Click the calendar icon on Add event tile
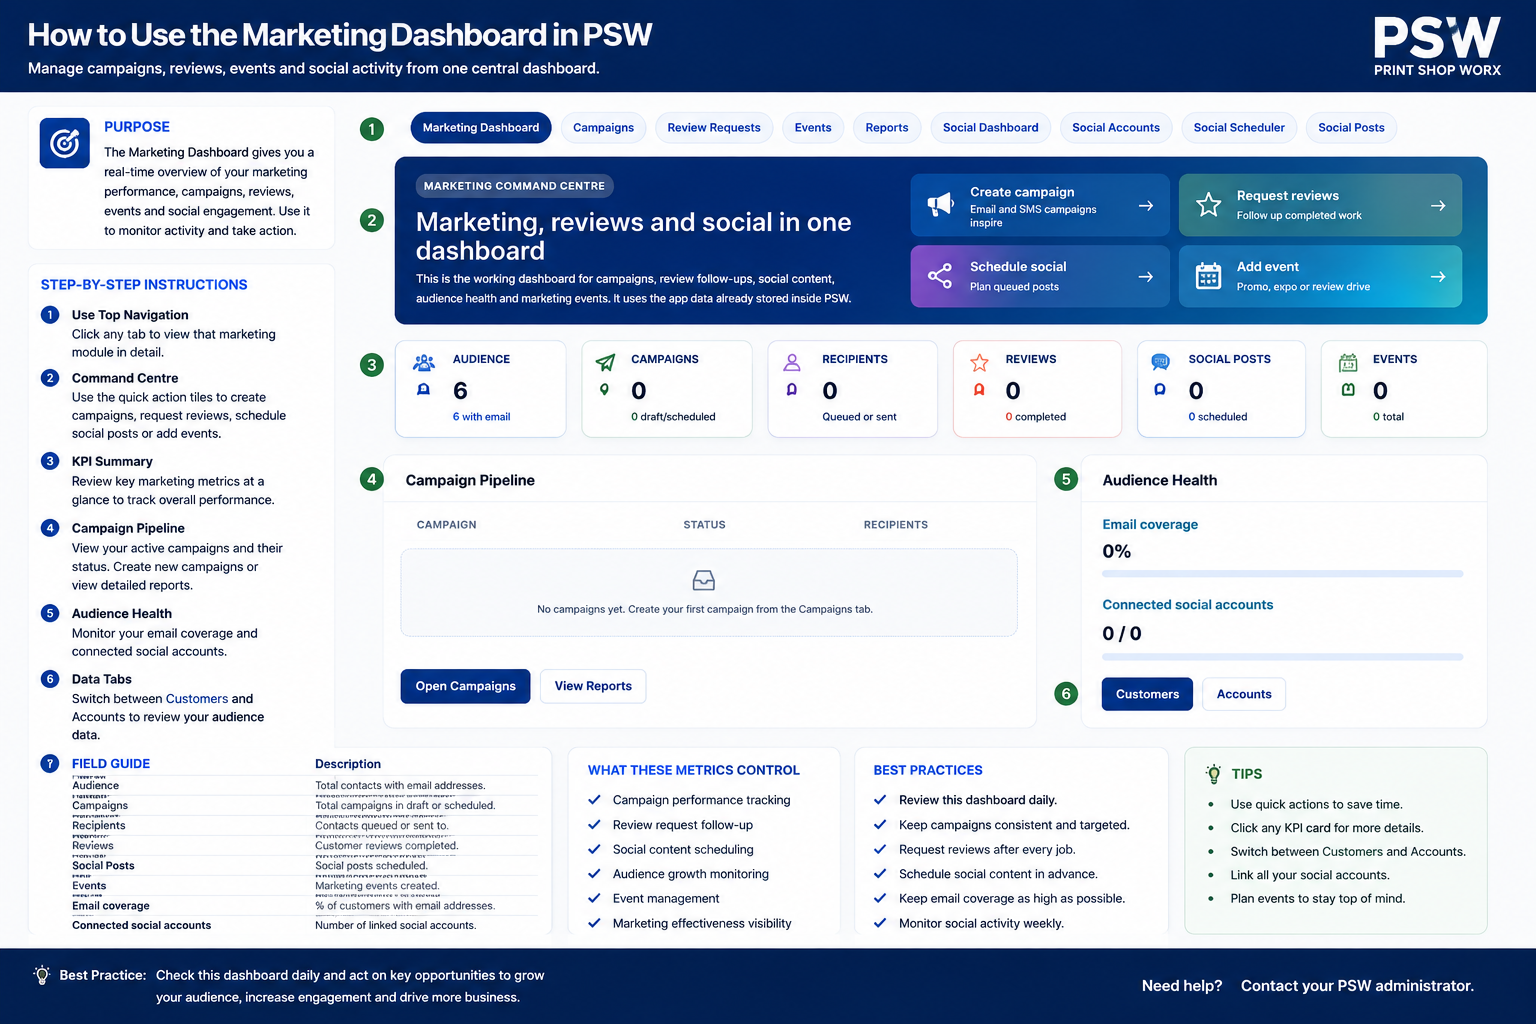 1209,276
